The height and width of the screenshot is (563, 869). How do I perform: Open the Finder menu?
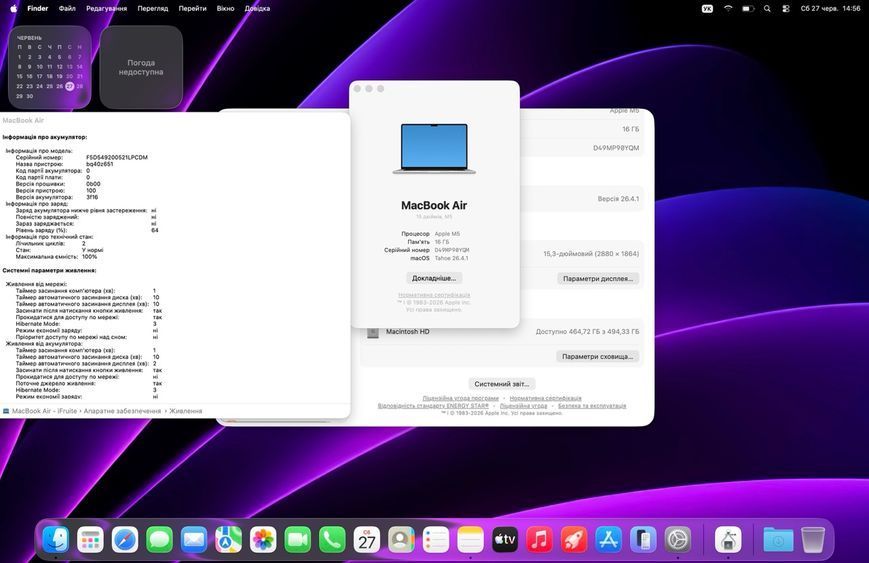pyautogui.click(x=38, y=8)
